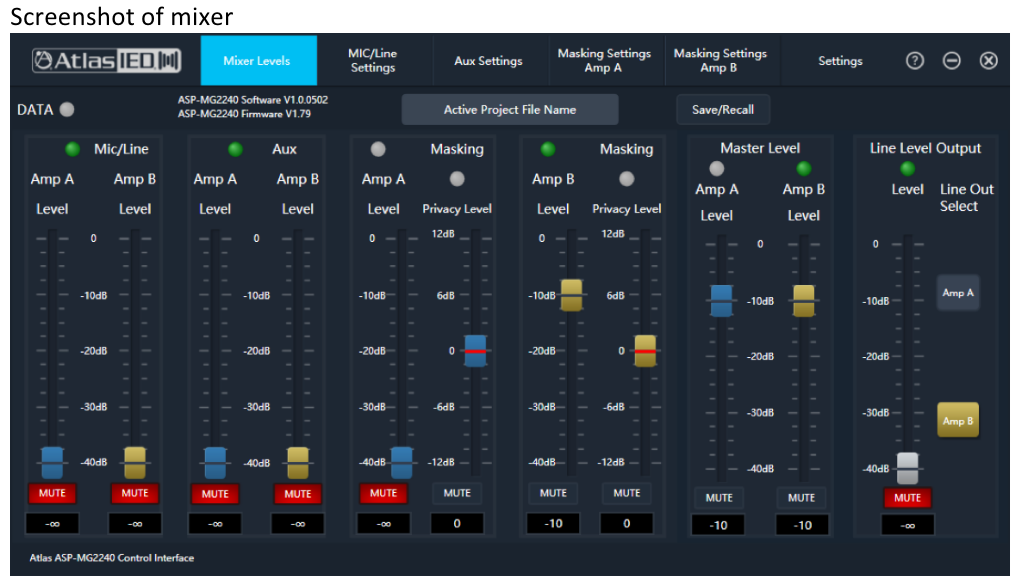Click Masking Amp A Level value box
The image size is (1021, 583).
(384, 523)
